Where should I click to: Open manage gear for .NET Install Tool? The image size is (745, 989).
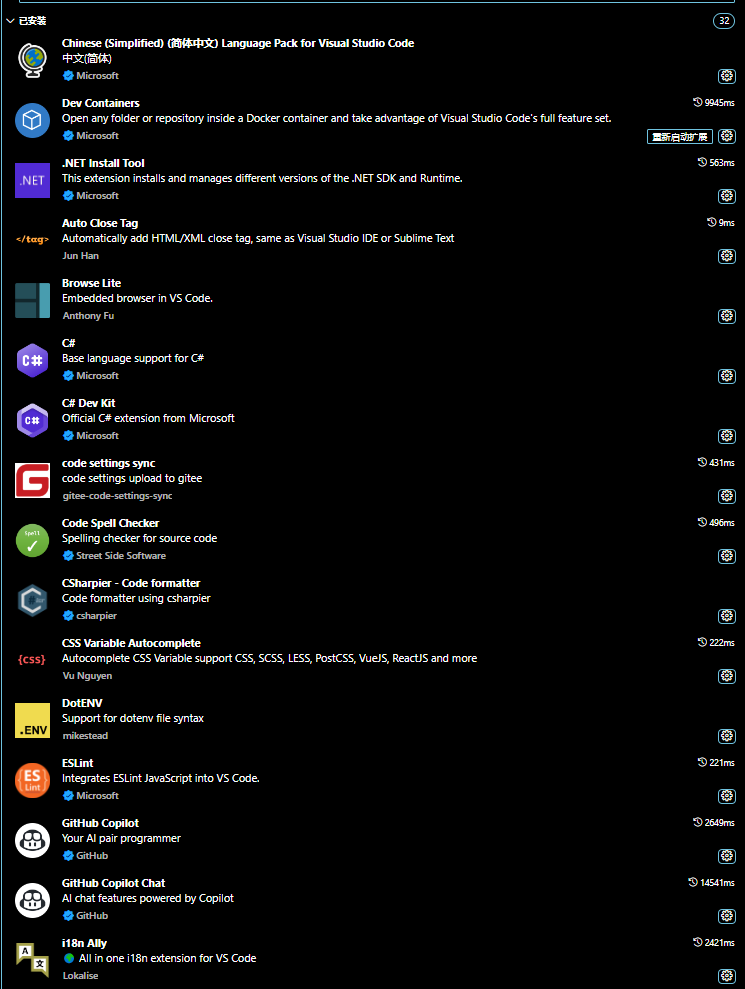tap(727, 196)
